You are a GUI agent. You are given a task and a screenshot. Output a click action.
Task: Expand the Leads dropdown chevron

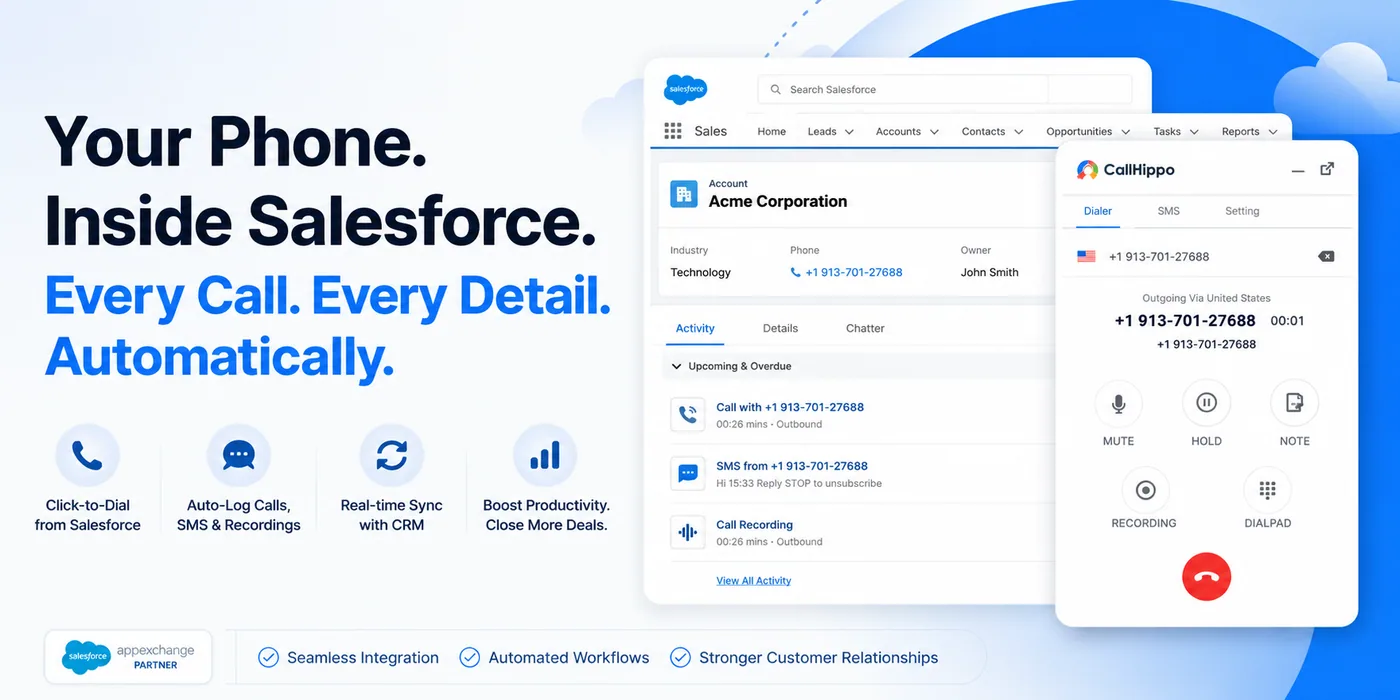[x=849, y=132]
